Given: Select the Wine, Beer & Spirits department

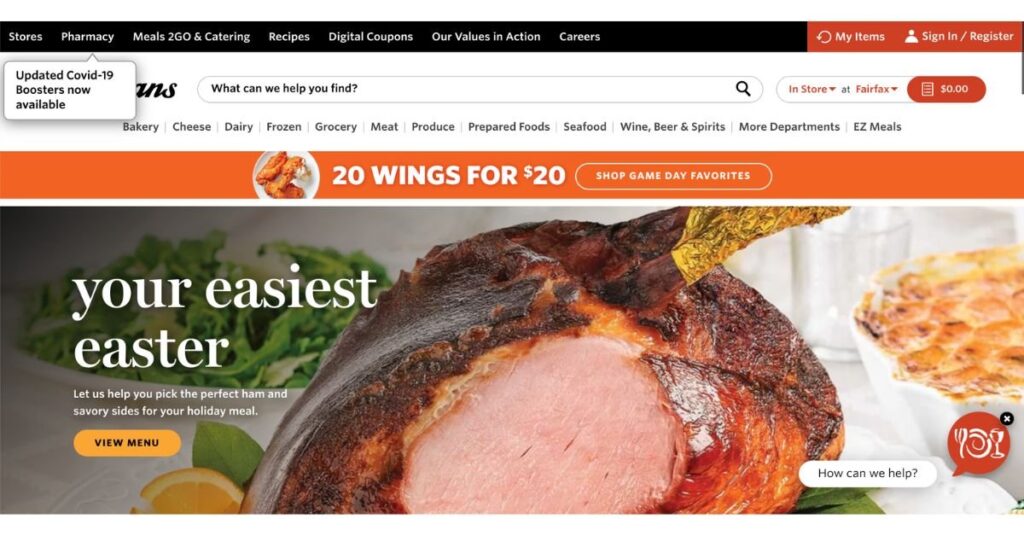Looking at the screenshot, I should 672,127.
